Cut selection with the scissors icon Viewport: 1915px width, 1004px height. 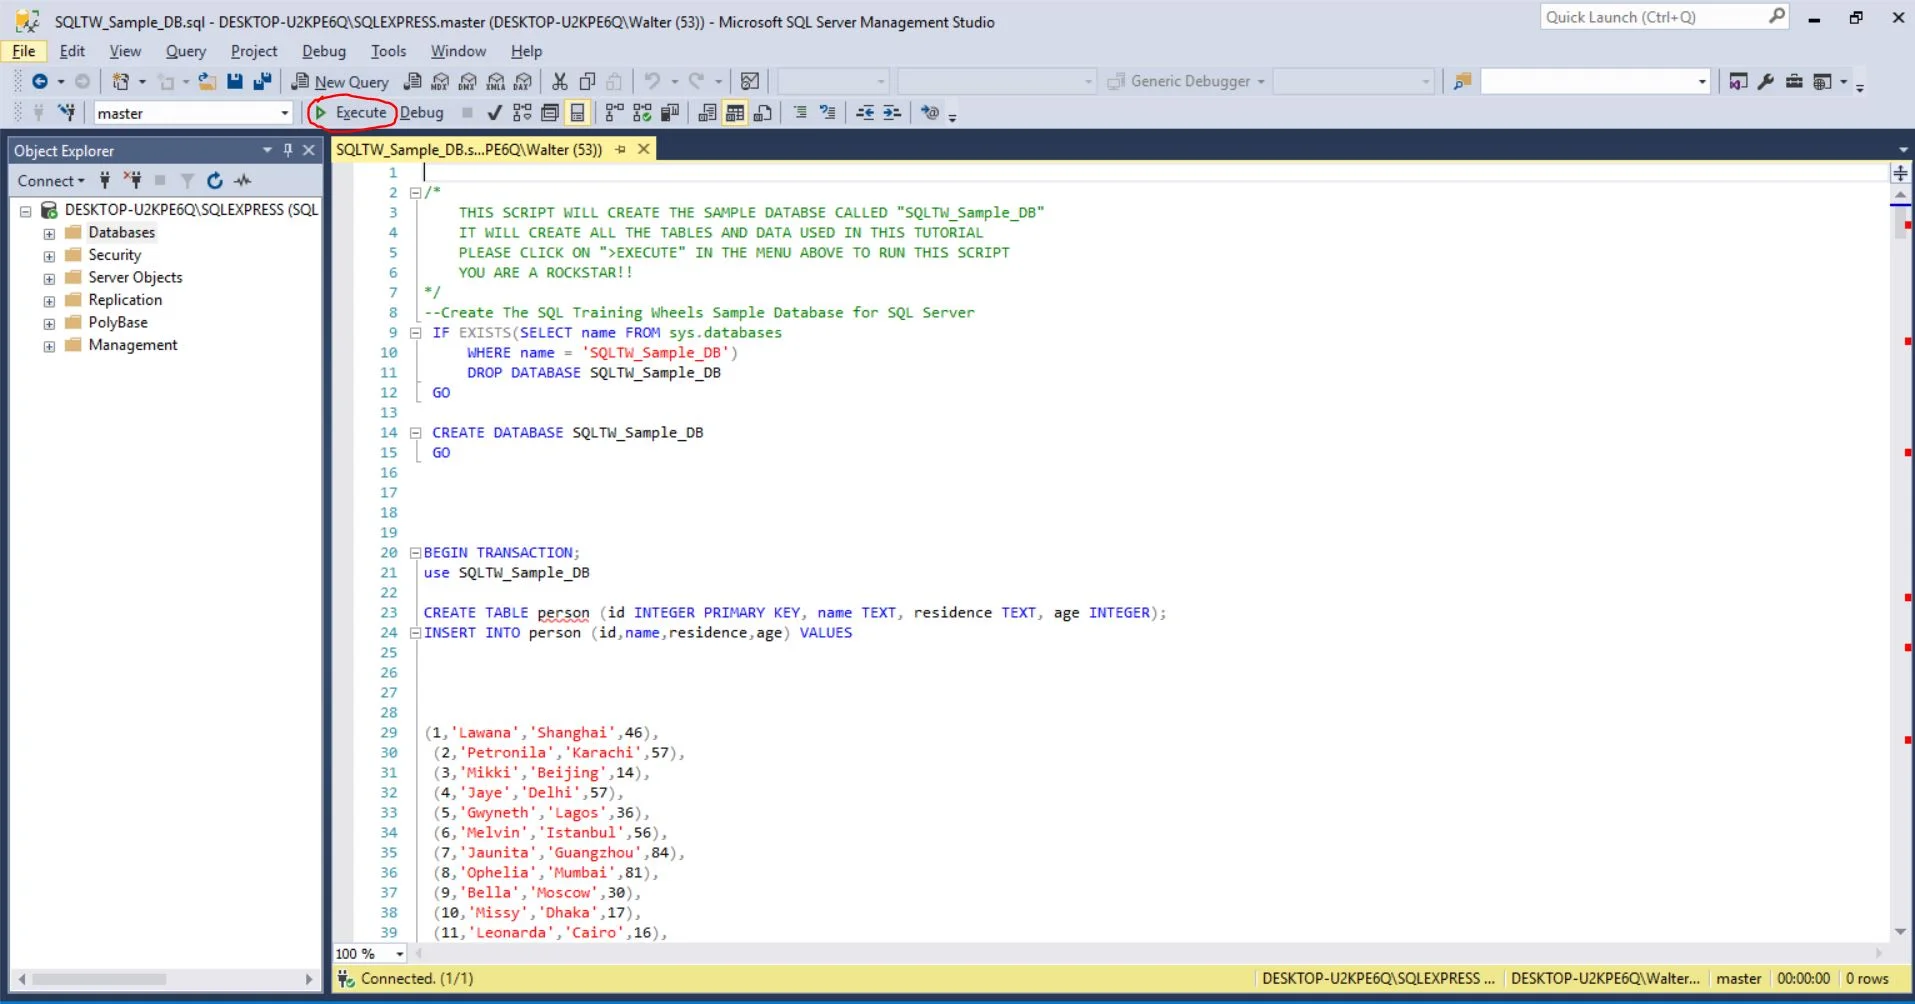(x=560, y=81)
